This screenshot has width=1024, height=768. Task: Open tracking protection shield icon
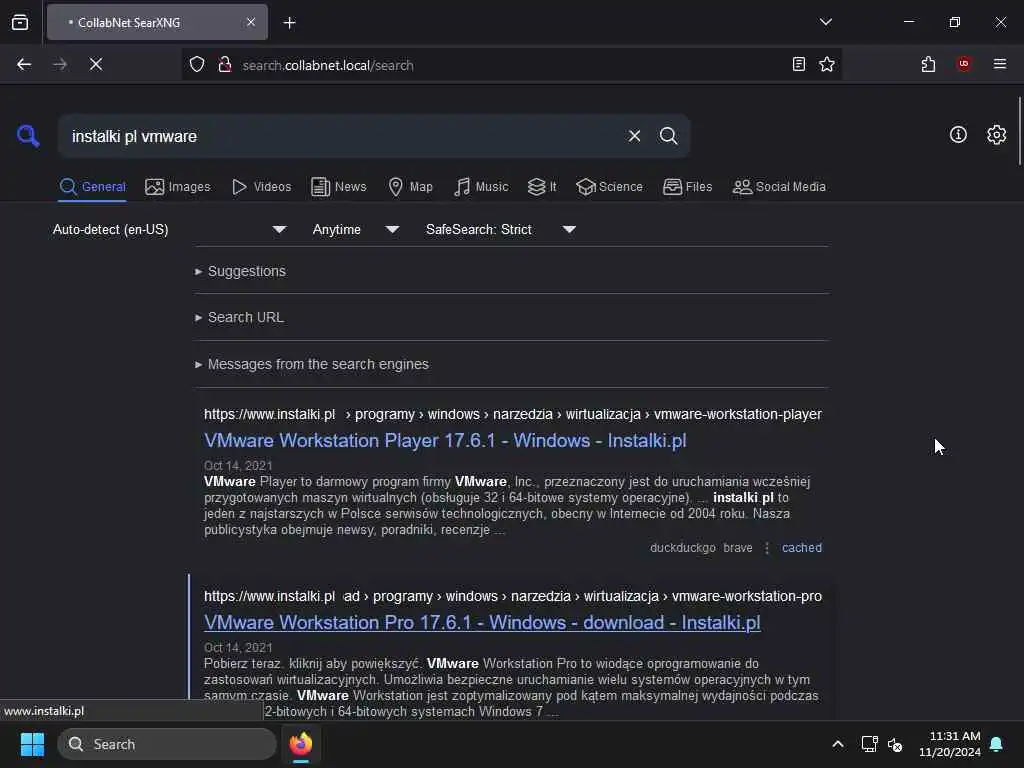pyautogui.click(x=197, y=65)
